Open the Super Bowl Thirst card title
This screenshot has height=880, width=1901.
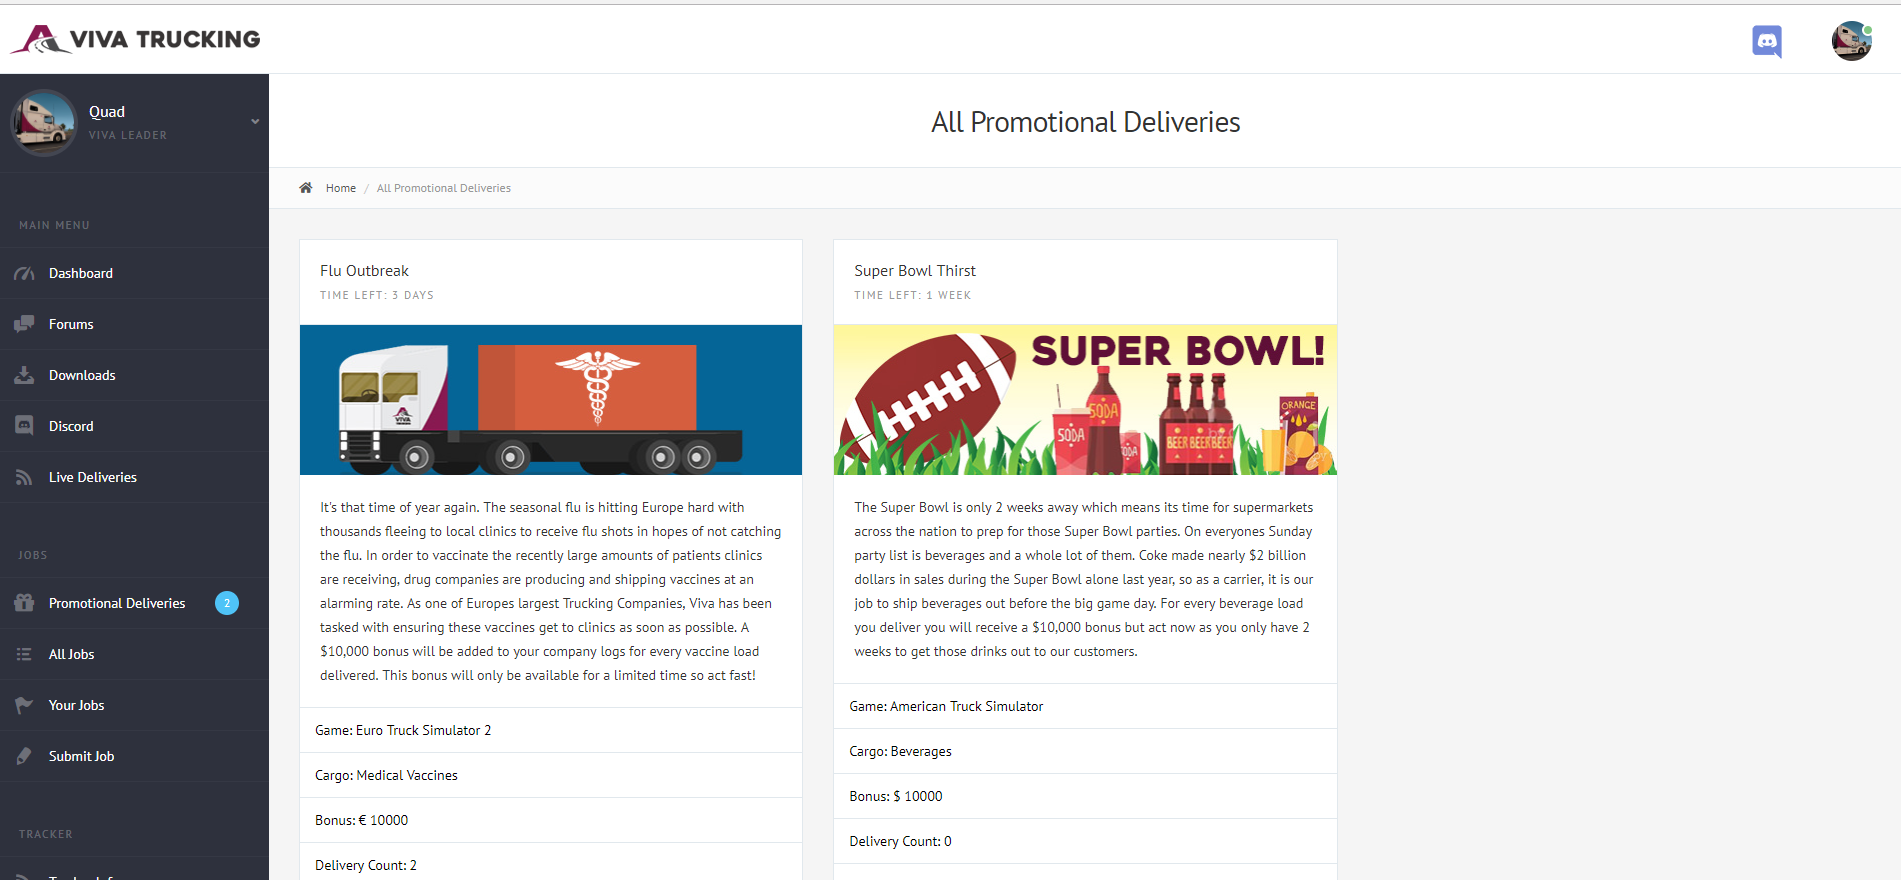click(x=915, y=271)
